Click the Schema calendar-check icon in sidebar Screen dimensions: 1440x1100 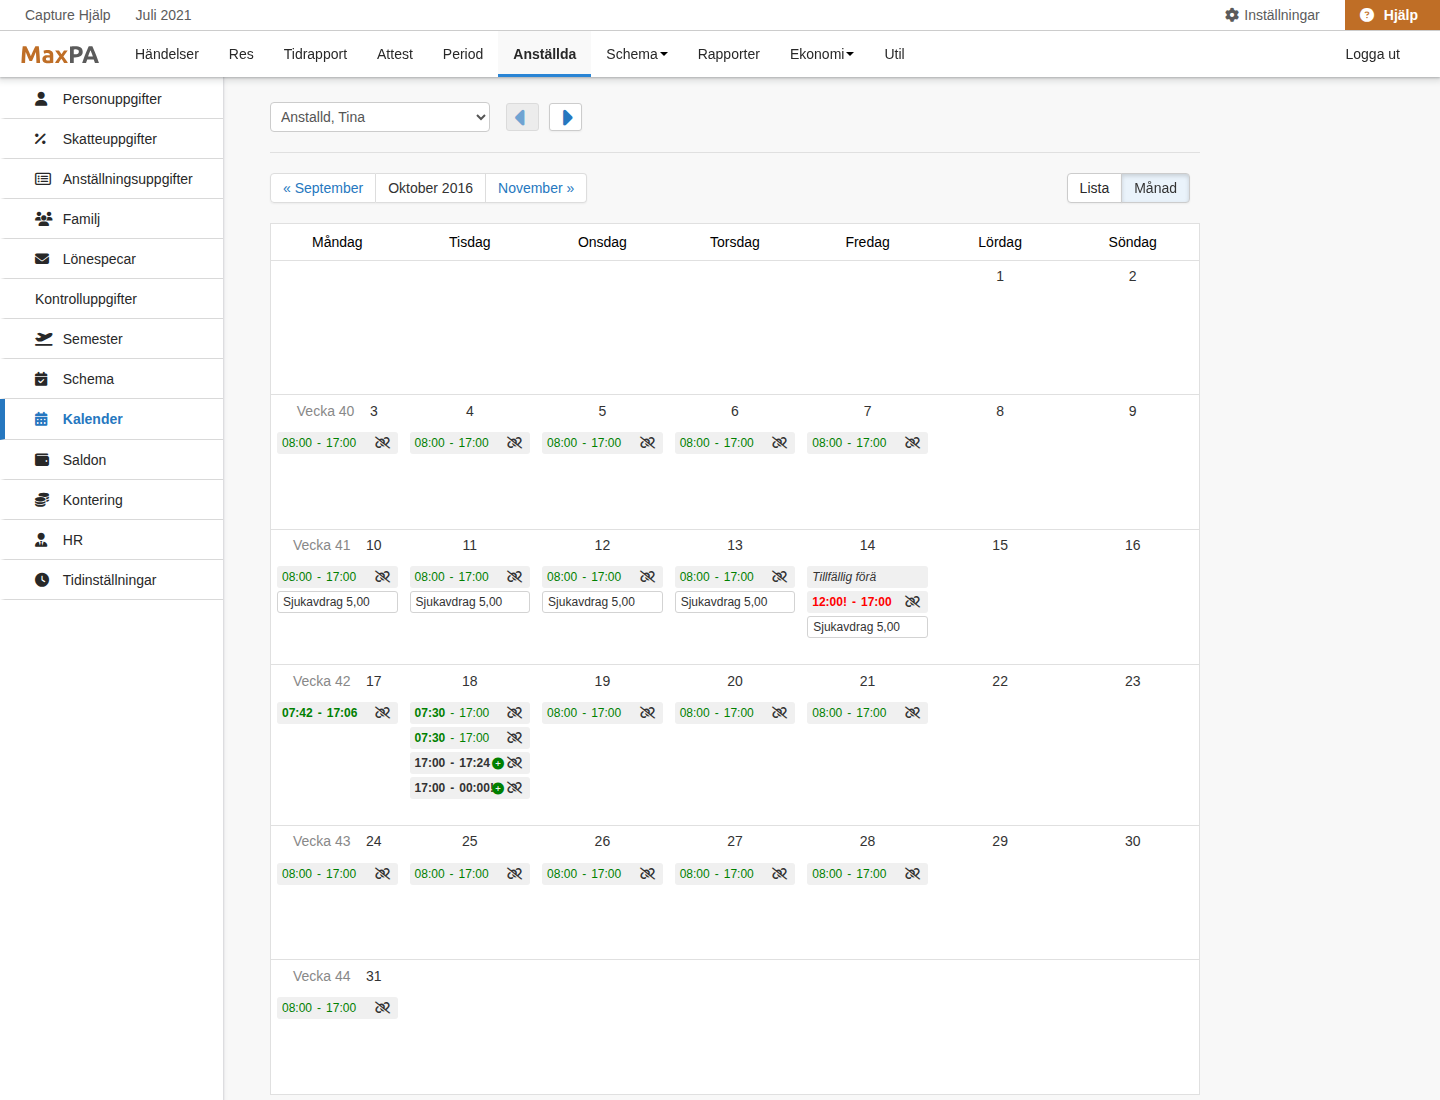coord(41,379)
